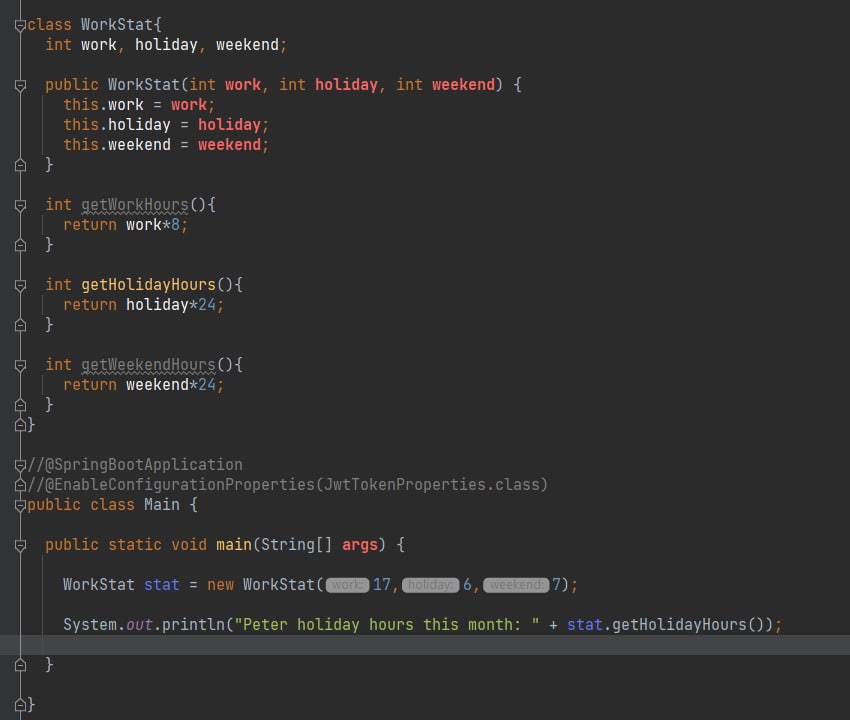Click the 'weekend:' parameter hint

click(516, 585)
